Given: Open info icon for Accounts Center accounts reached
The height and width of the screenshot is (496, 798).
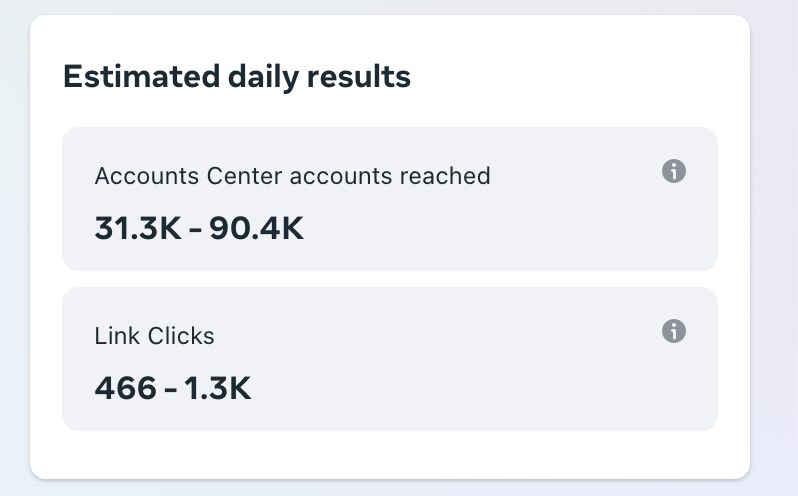Looking at the screenshot, I should [x=674, y=171].
